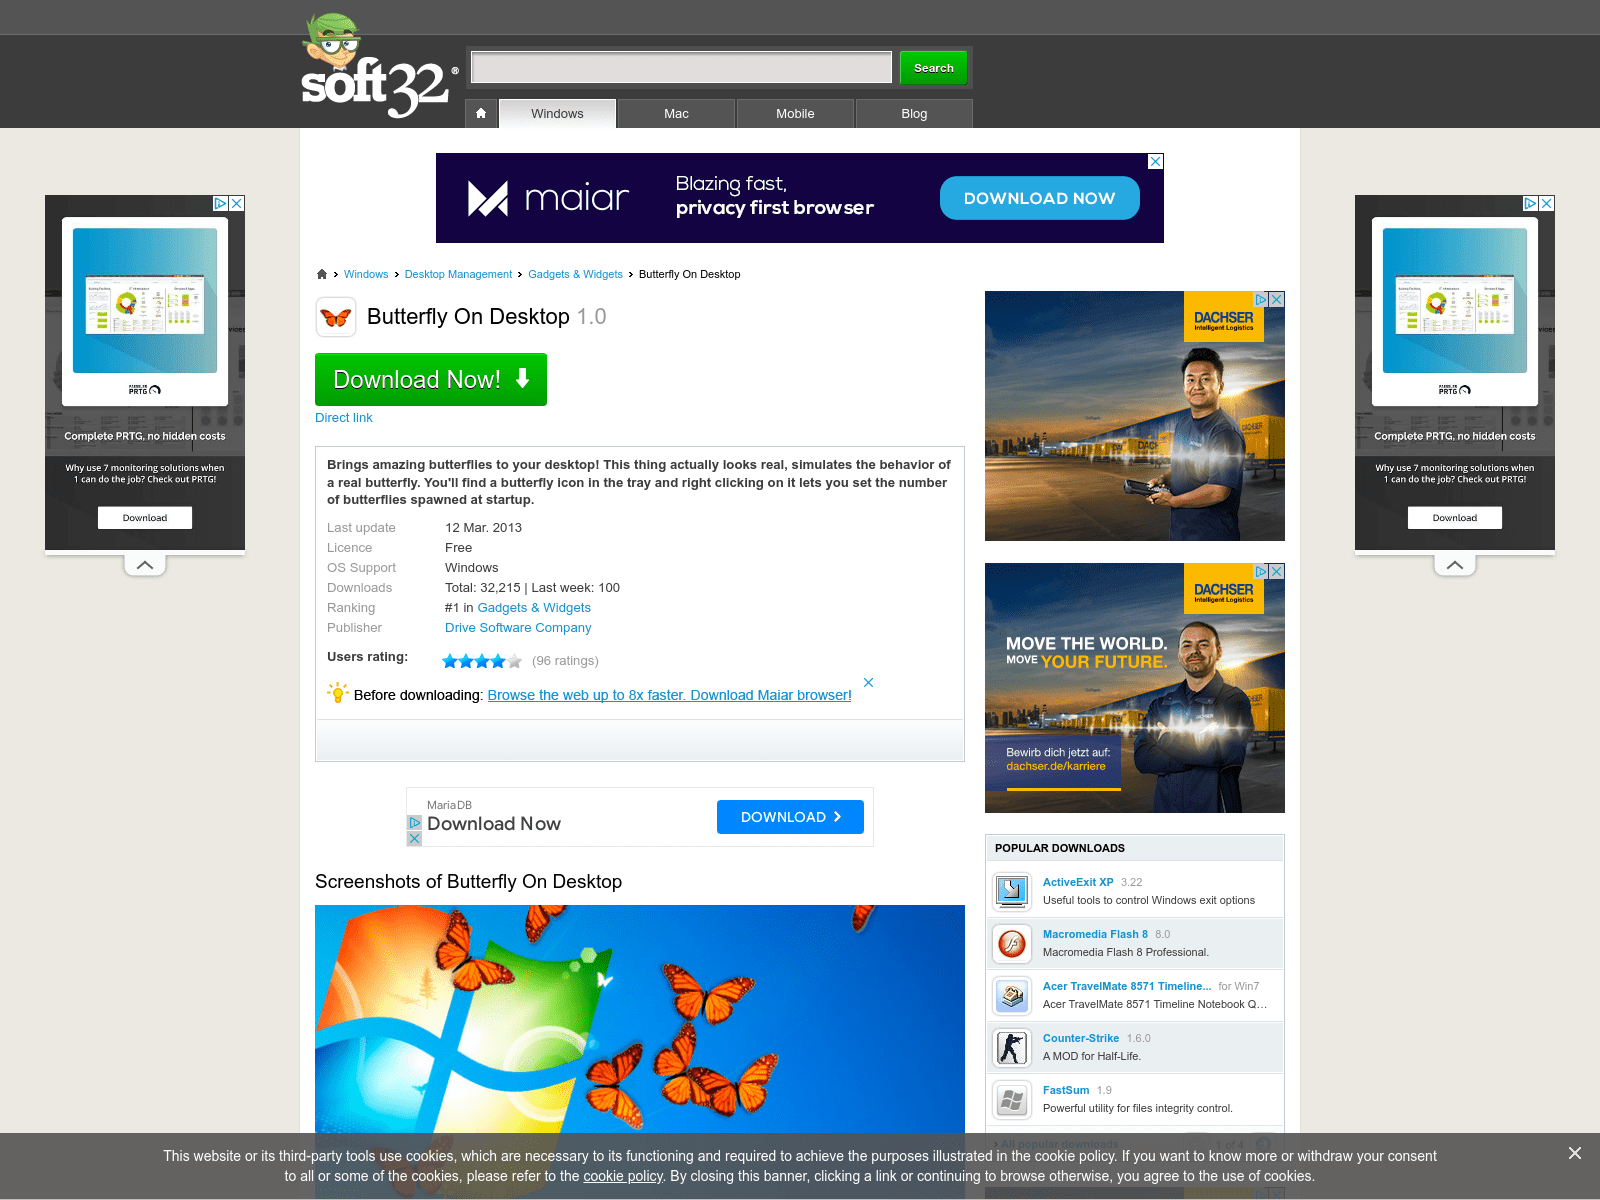Open AdChoices on right PRTG ad

point(1531,203)
